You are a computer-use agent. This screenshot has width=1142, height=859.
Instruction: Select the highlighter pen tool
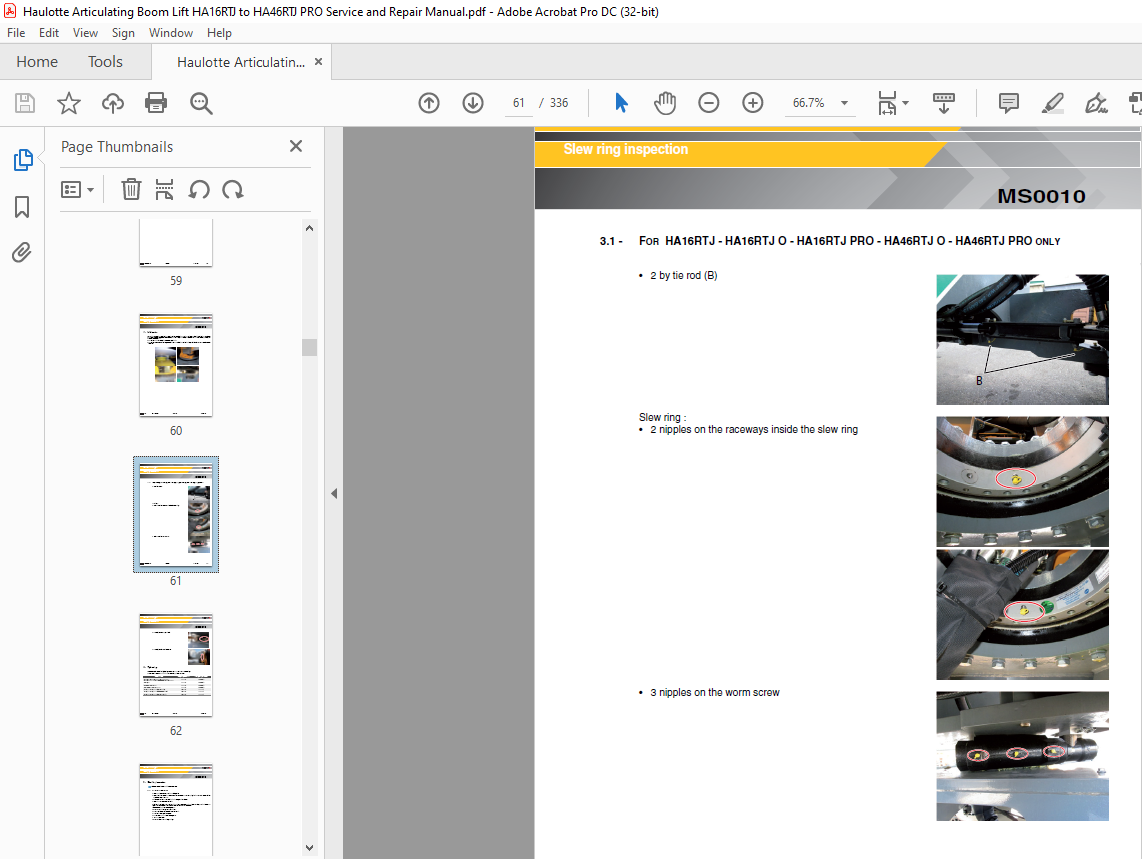click(x=1052, y=103)
